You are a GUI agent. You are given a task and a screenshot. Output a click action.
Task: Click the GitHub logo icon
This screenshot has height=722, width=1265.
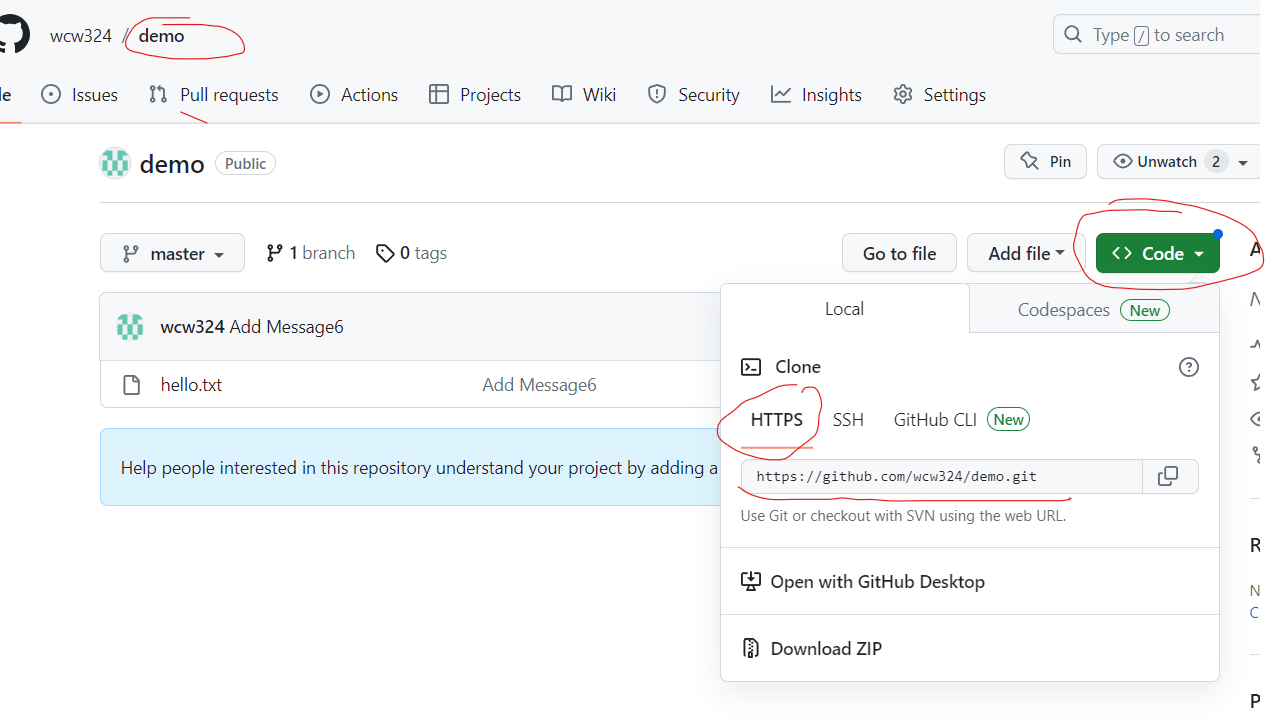[14, 34]
